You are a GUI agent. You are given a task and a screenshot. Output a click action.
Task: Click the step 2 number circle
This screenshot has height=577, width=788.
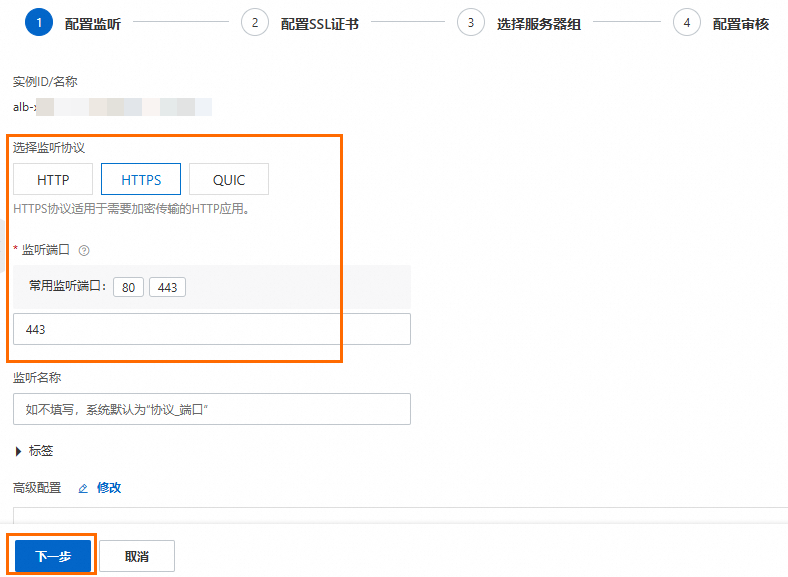[x=255, y=23]
